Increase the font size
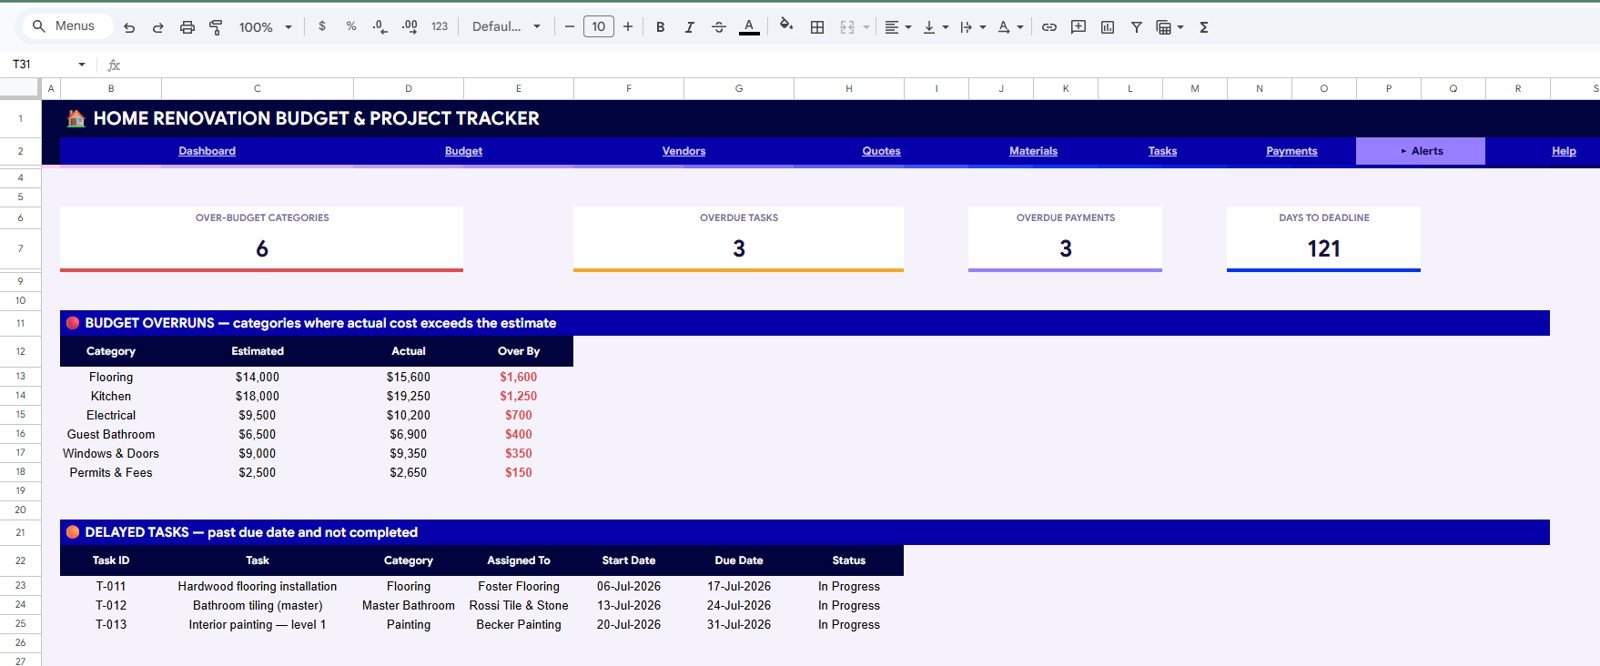Screen dimensions: 1600x666 click(628, 27)
